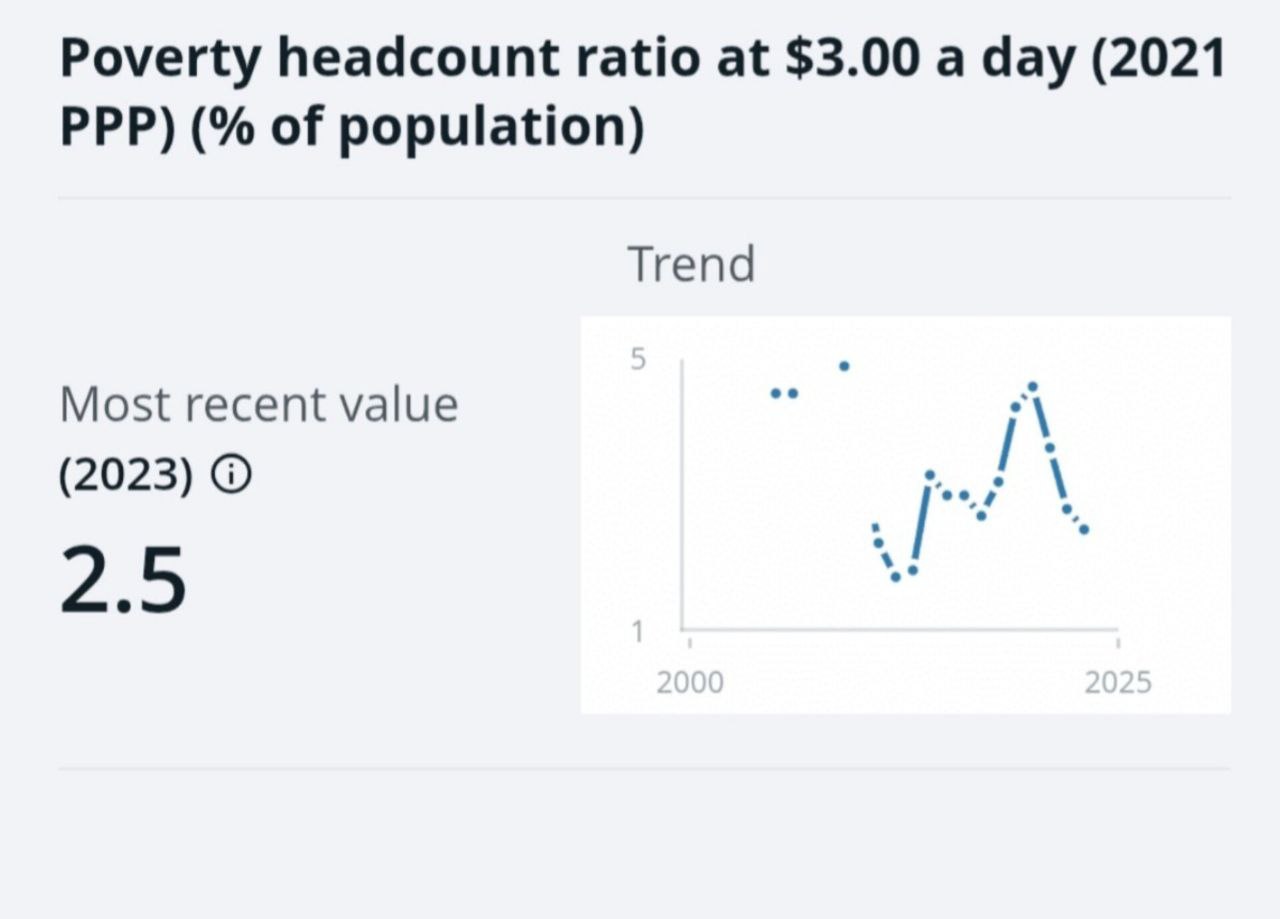Select the (2023) year text

coord(126,476)
